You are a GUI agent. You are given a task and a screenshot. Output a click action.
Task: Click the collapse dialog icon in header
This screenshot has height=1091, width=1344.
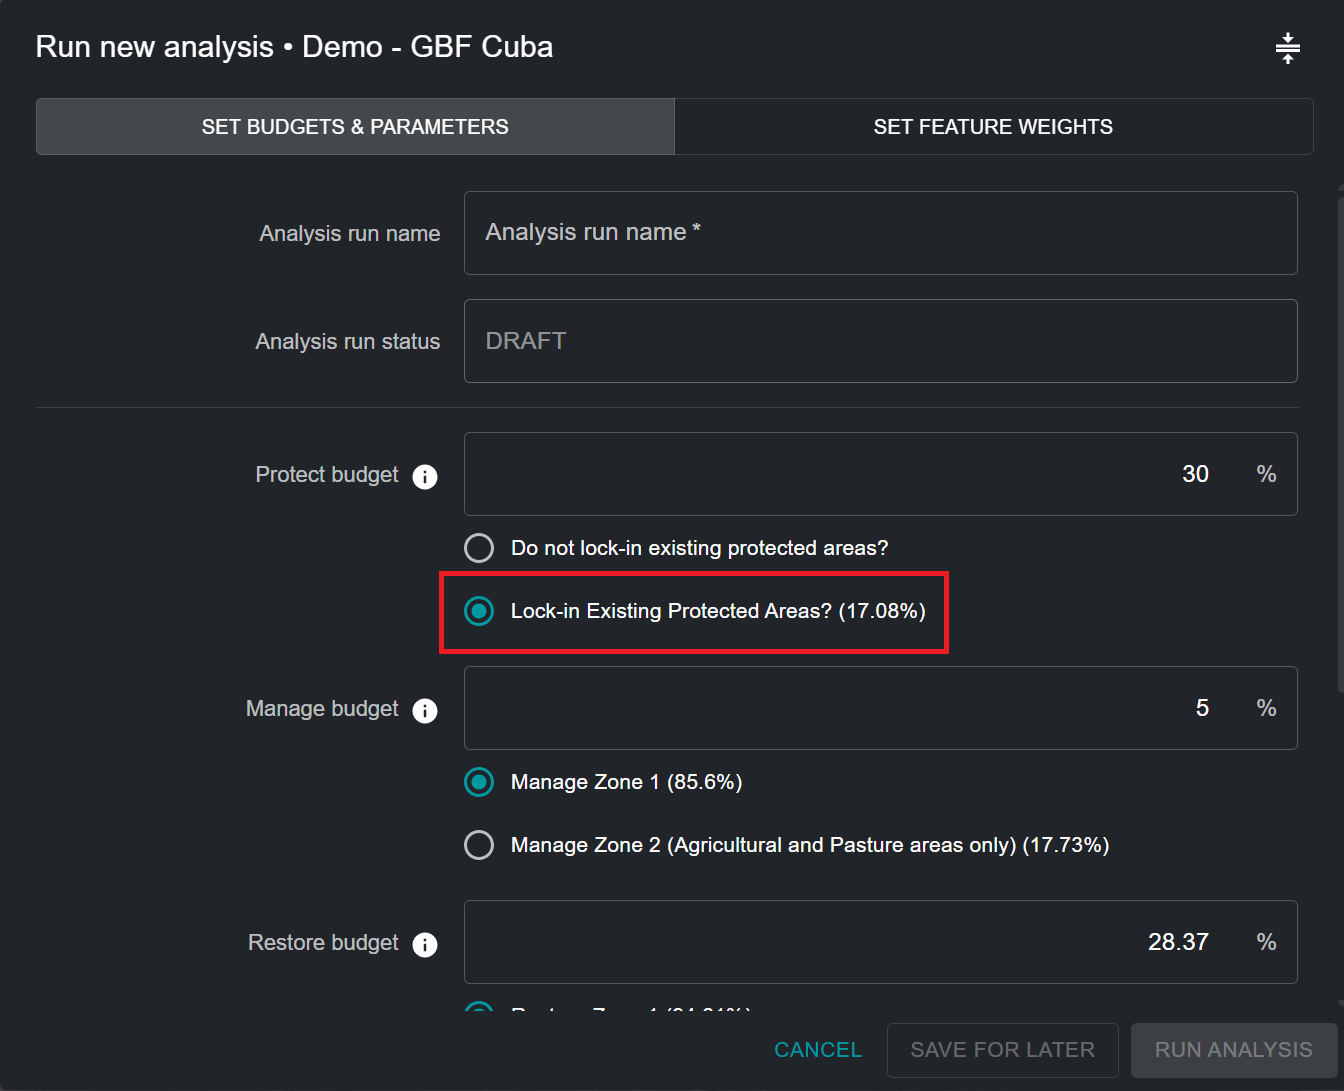click(x=1287, y=48)
